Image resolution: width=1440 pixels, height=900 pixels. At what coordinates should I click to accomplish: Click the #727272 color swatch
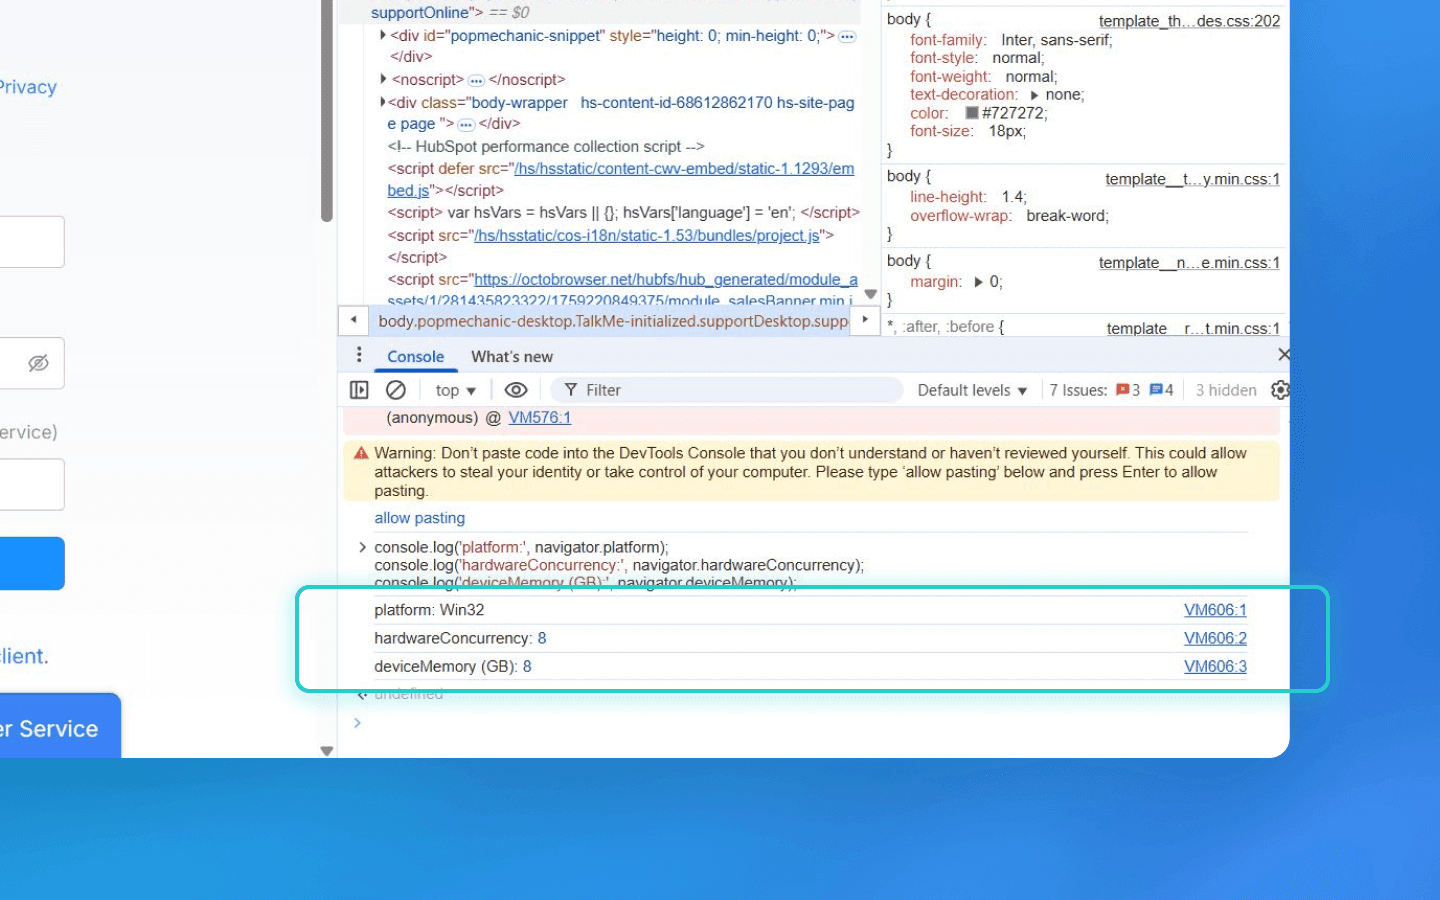click(x=971, y=113)
